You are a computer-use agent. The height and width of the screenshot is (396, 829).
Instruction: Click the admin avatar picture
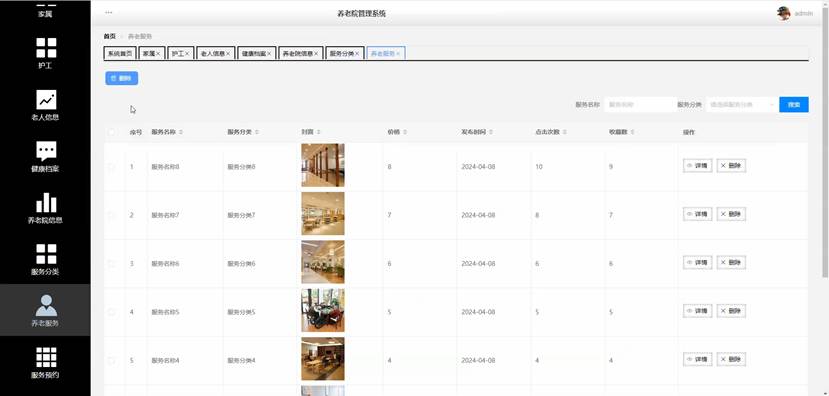click(x=784, y=13)
